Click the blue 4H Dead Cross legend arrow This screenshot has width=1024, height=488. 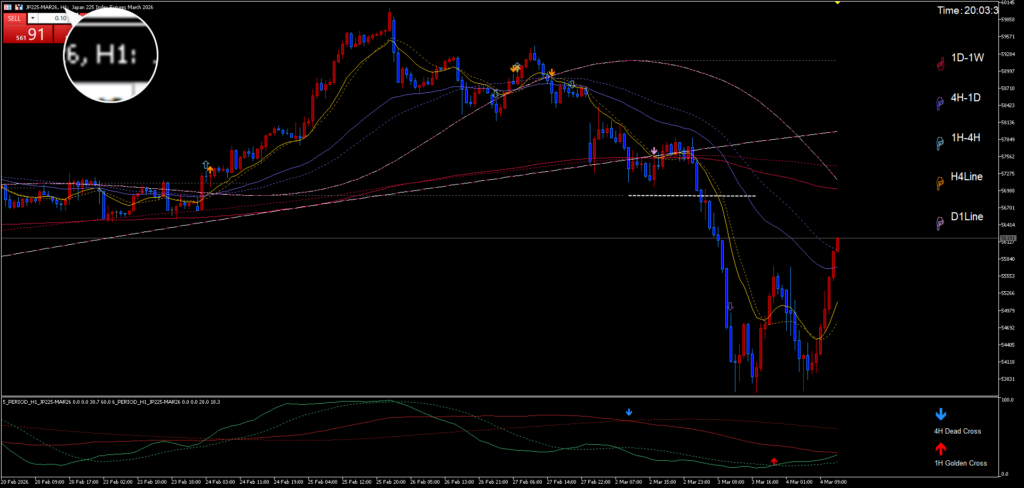point(940,414)
